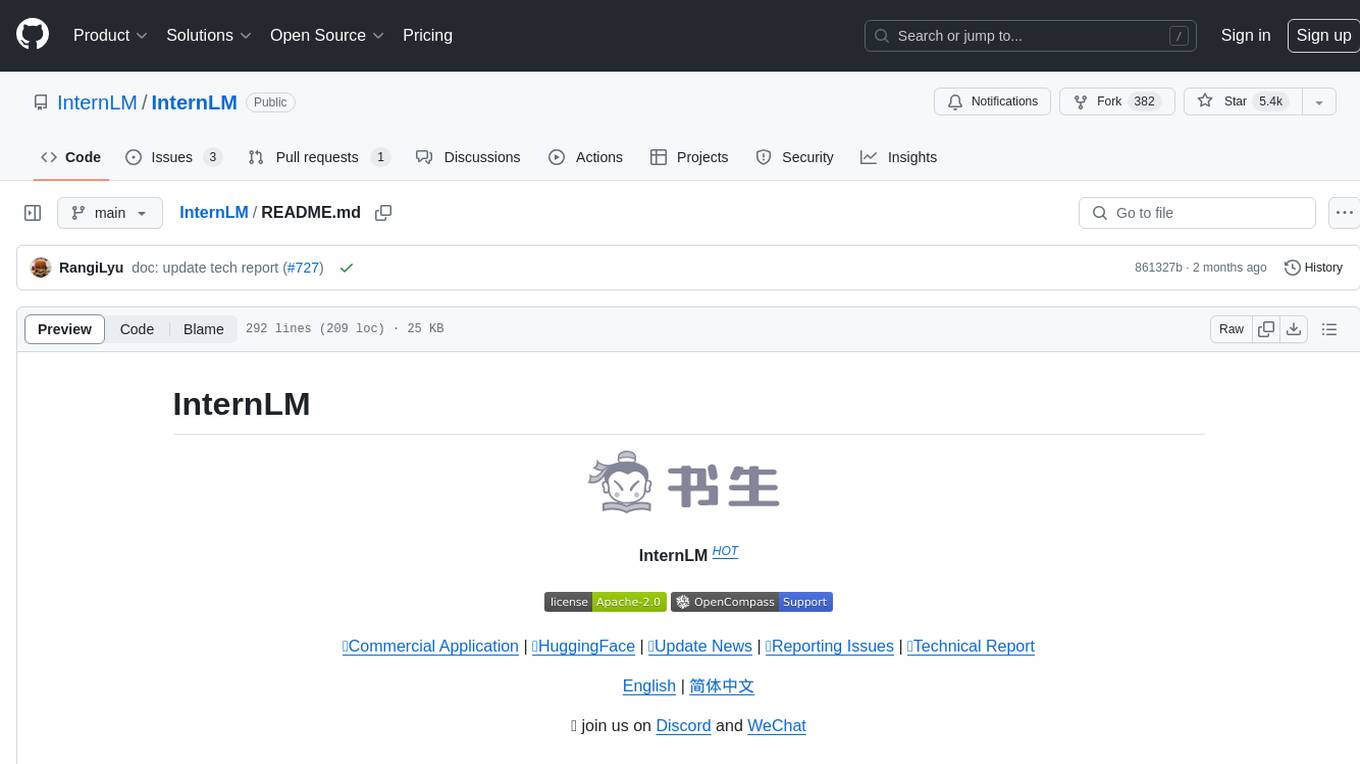1360x764 pixels.
Task: Expand the Solutions menu
Action: pyautogui.click(x=209, y=35)
